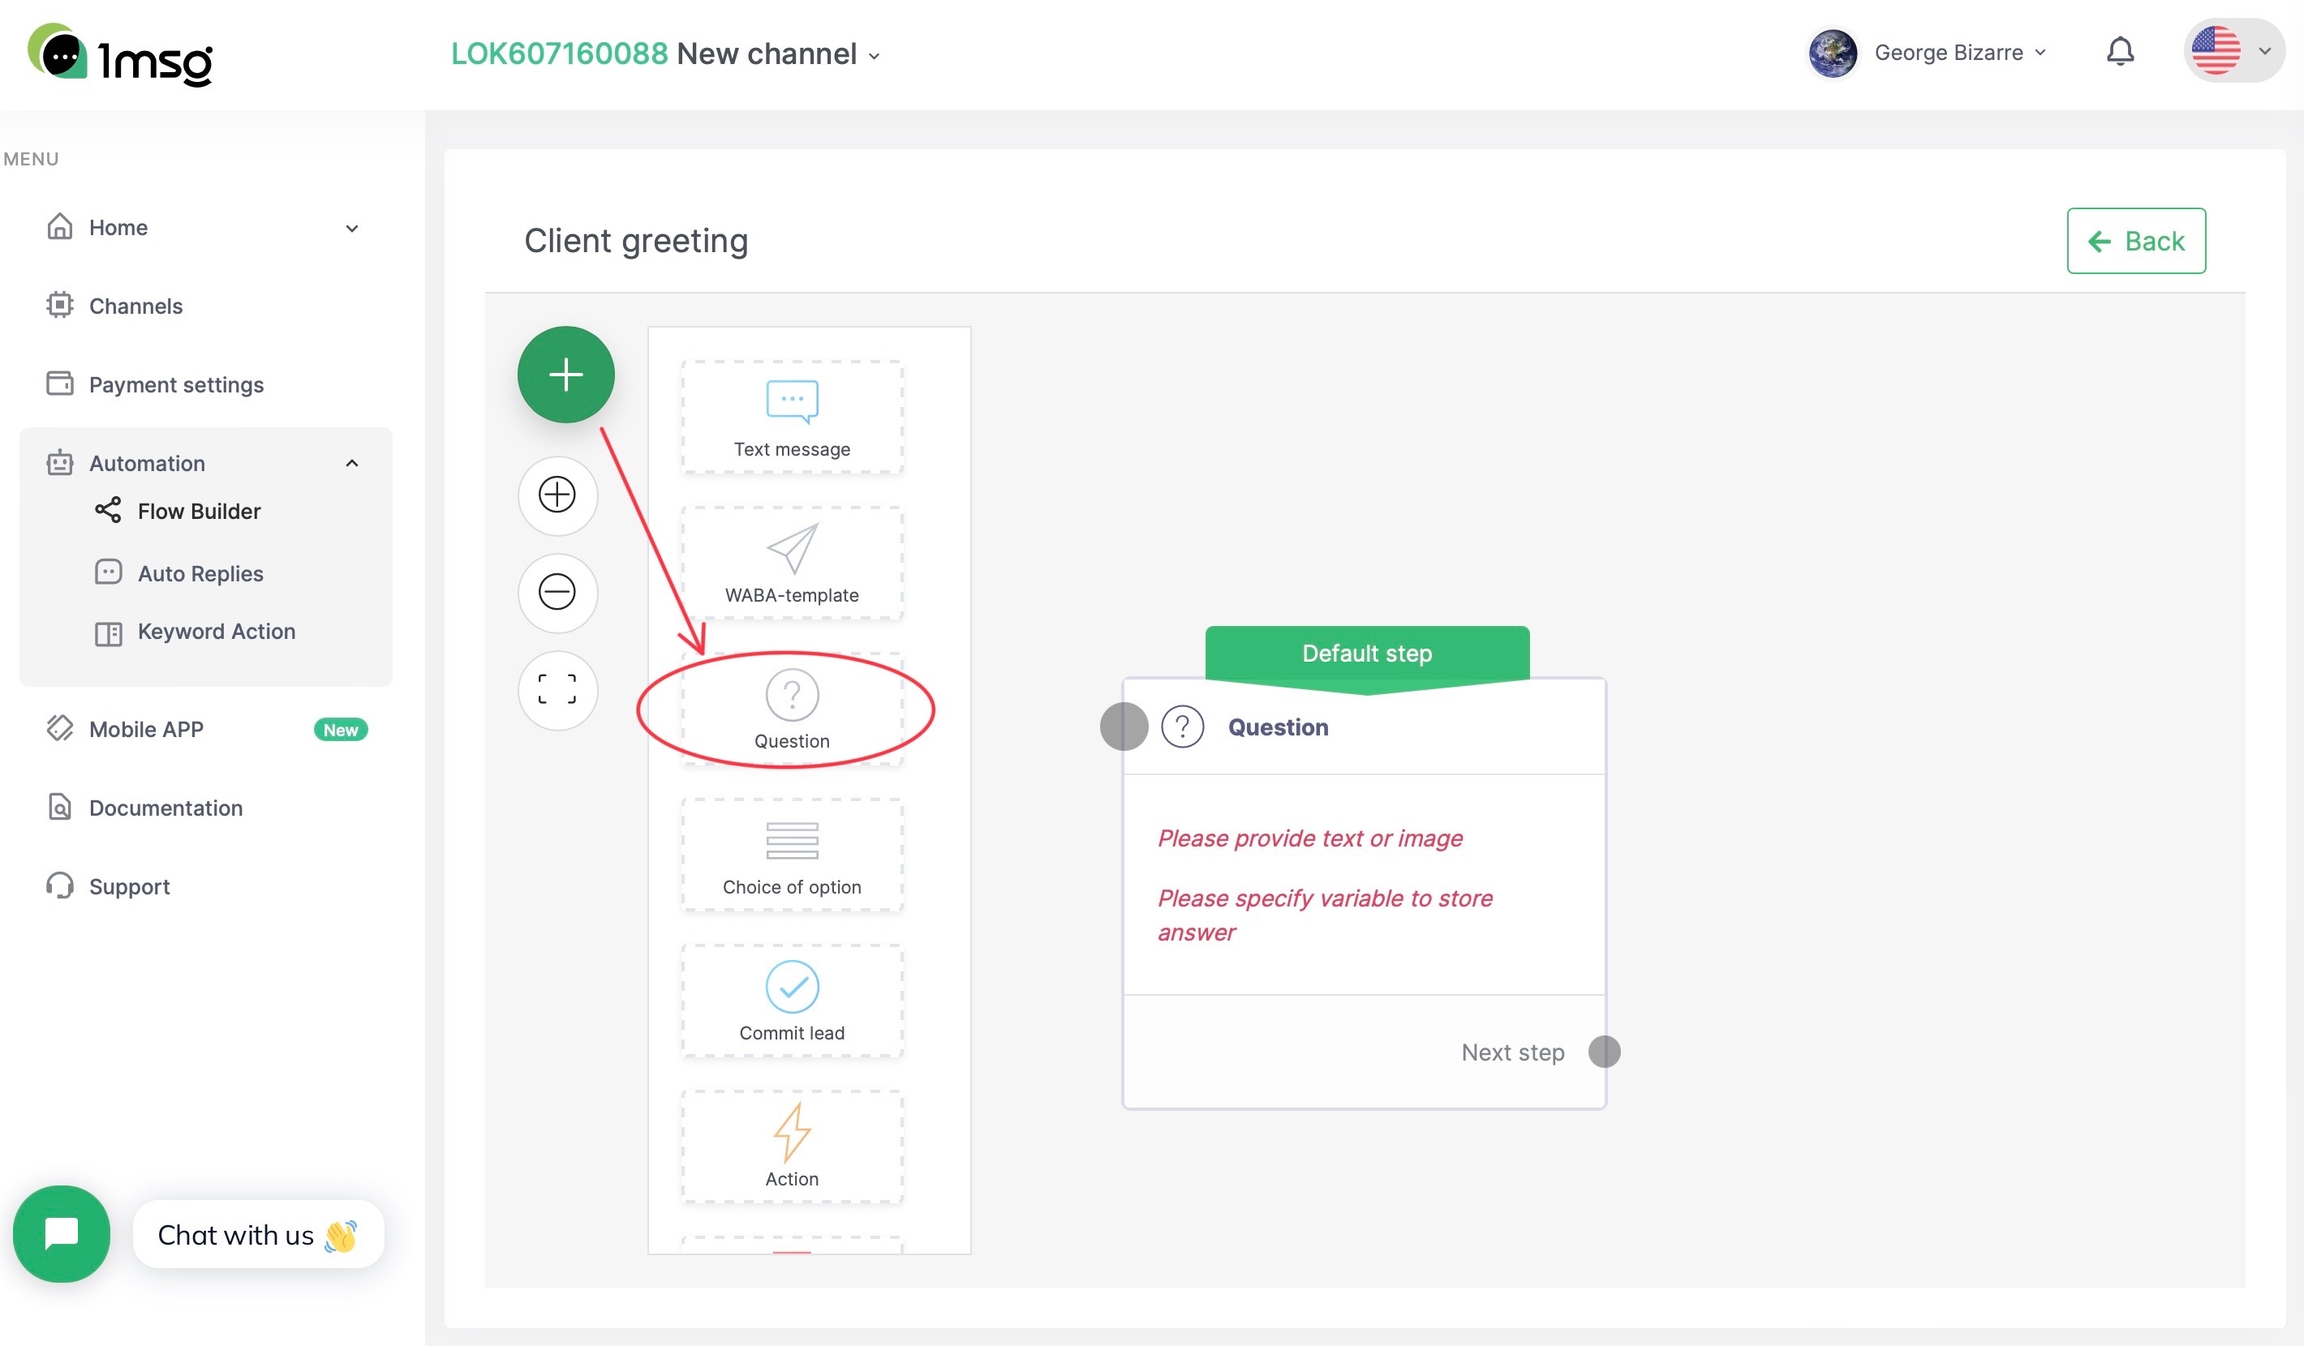This screenshot has height=1346, width=2304.
Task: Add an Action block
Action: (x=791, y=1147)
